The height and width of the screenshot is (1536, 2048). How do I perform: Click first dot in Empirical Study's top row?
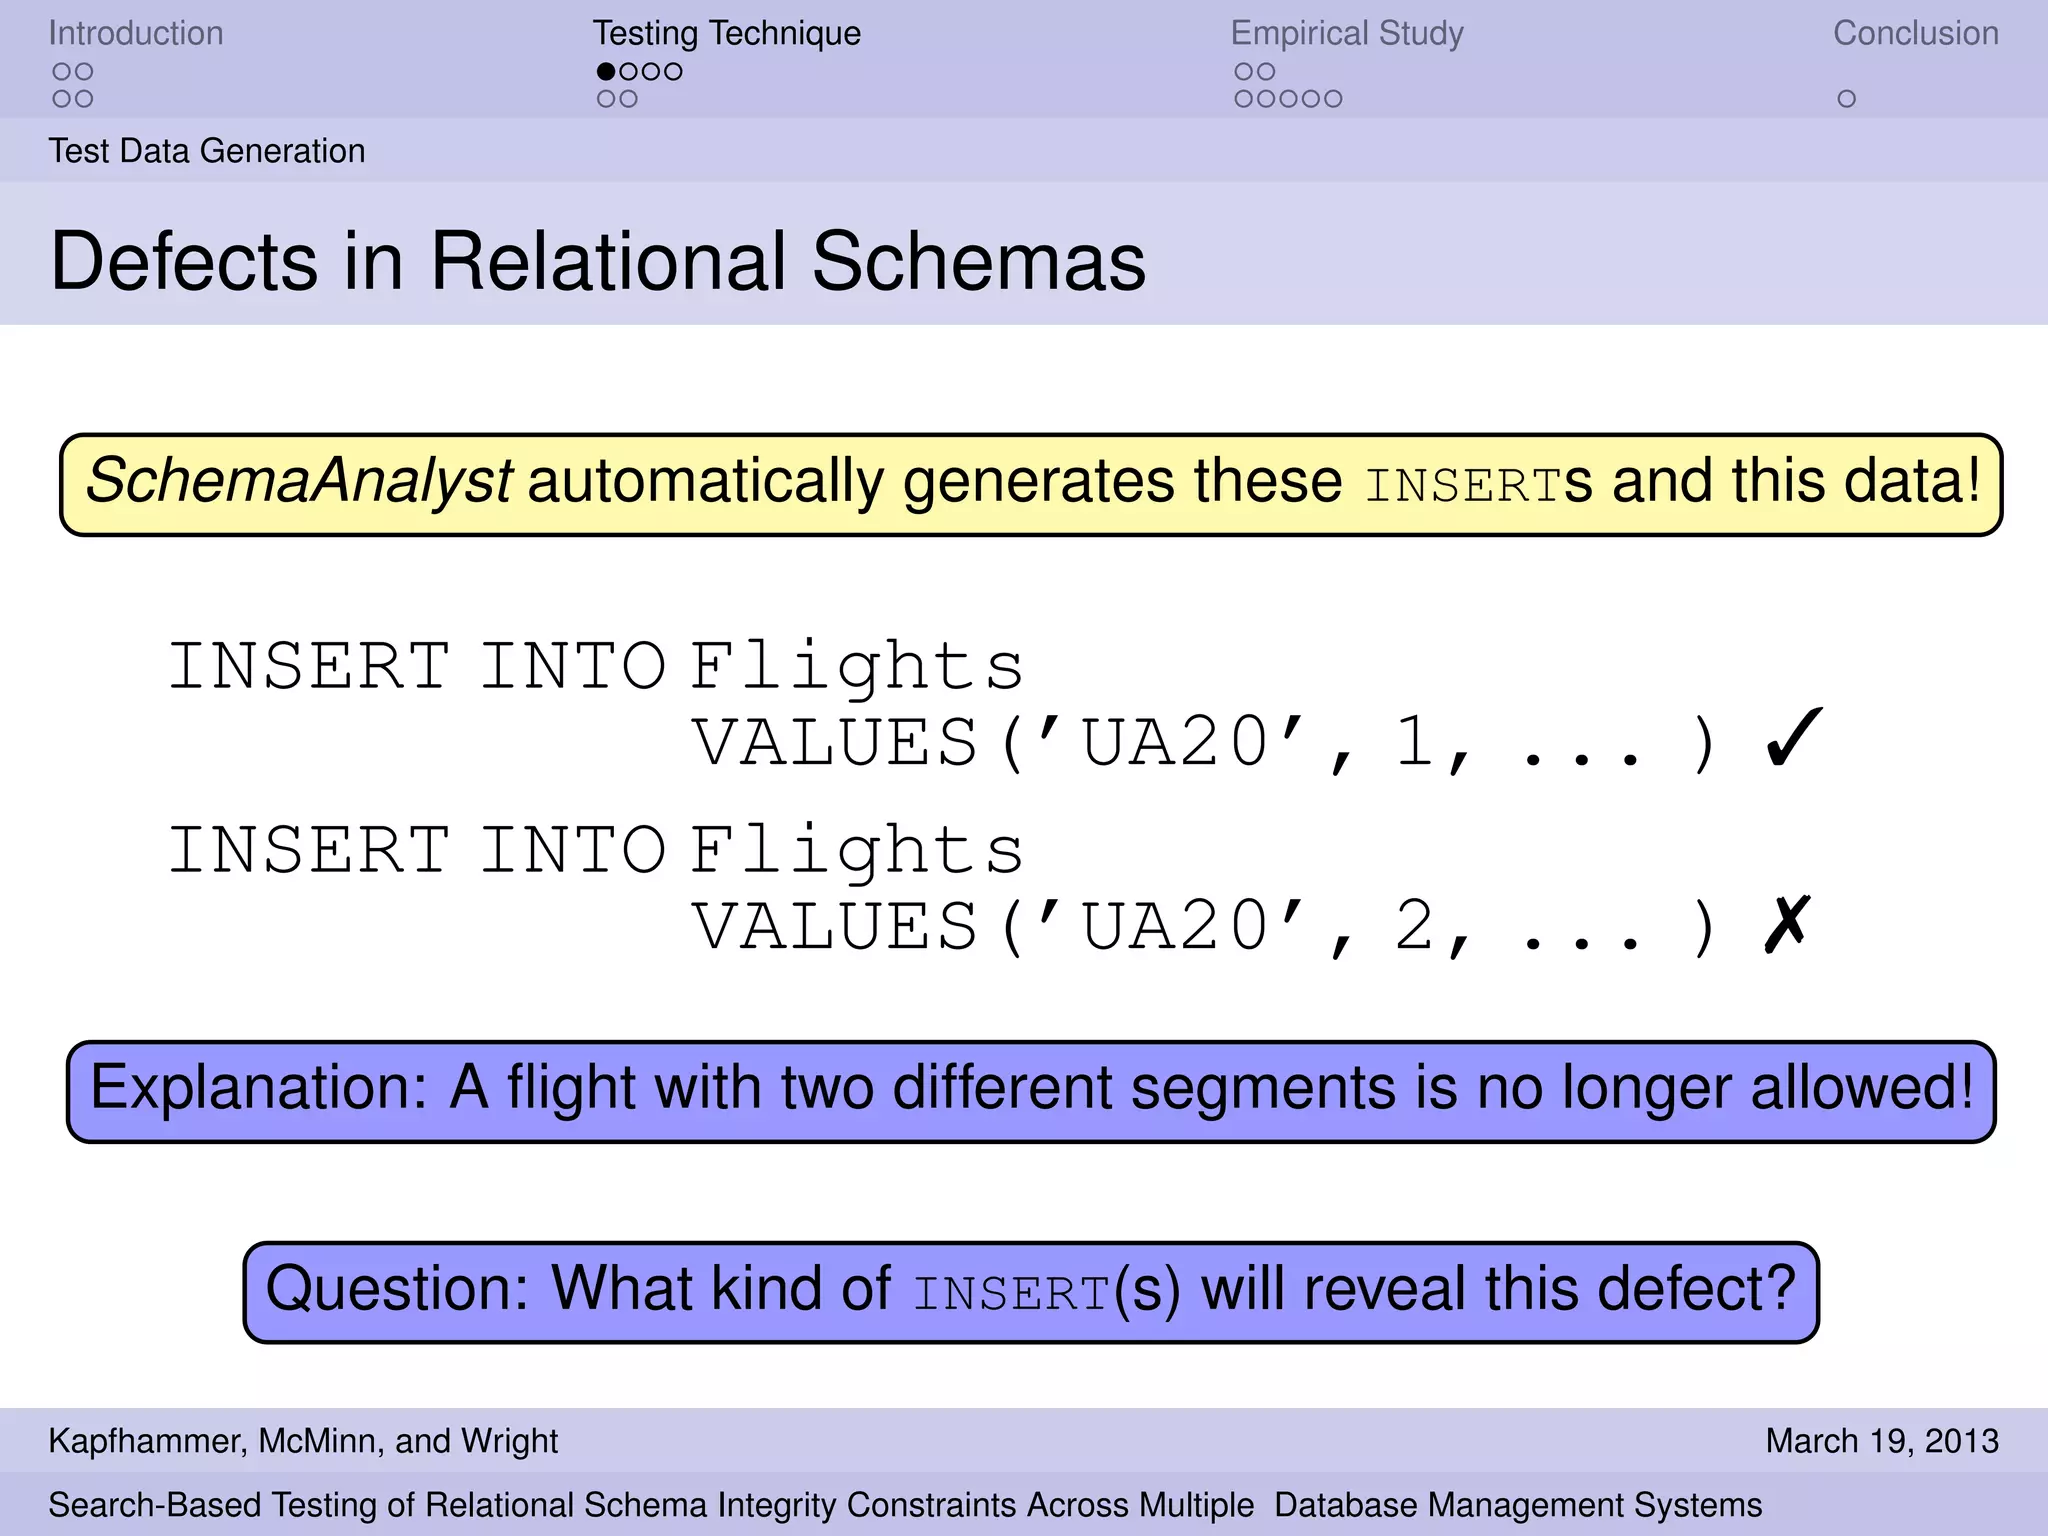[x=1244, y=72]
